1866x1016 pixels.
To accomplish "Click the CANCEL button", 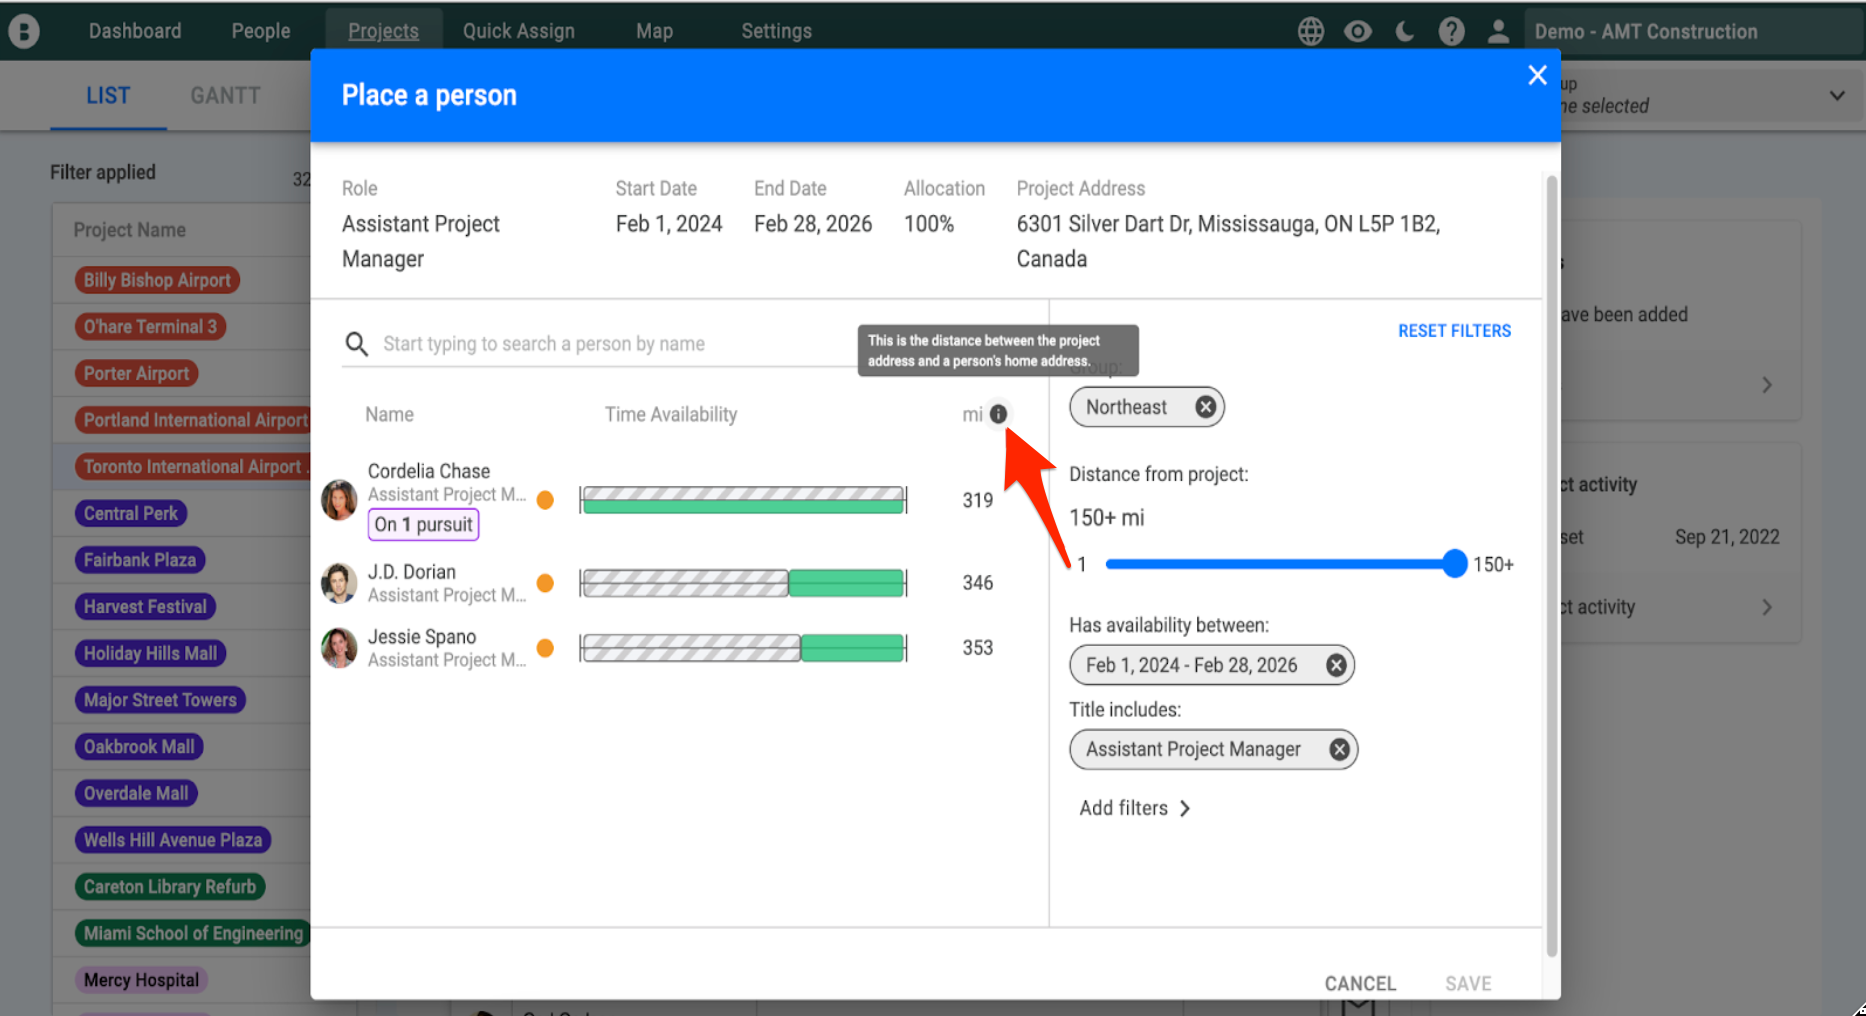I will coord(1360,983).
